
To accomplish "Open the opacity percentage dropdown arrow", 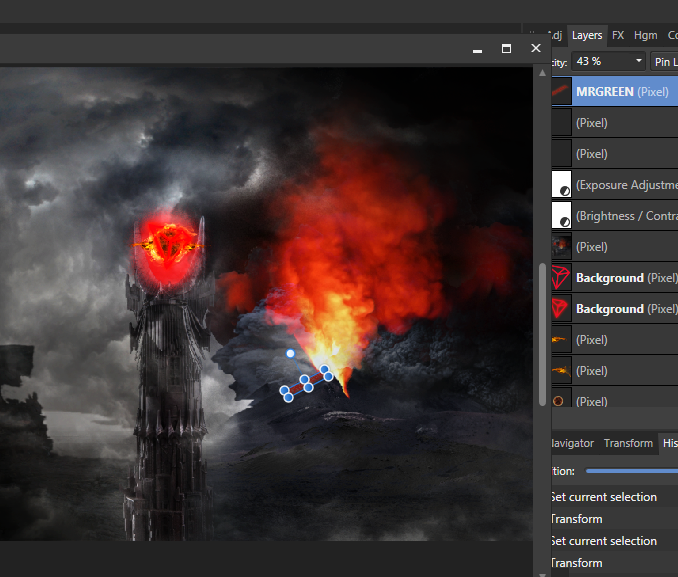I will [x=638, y=61].
